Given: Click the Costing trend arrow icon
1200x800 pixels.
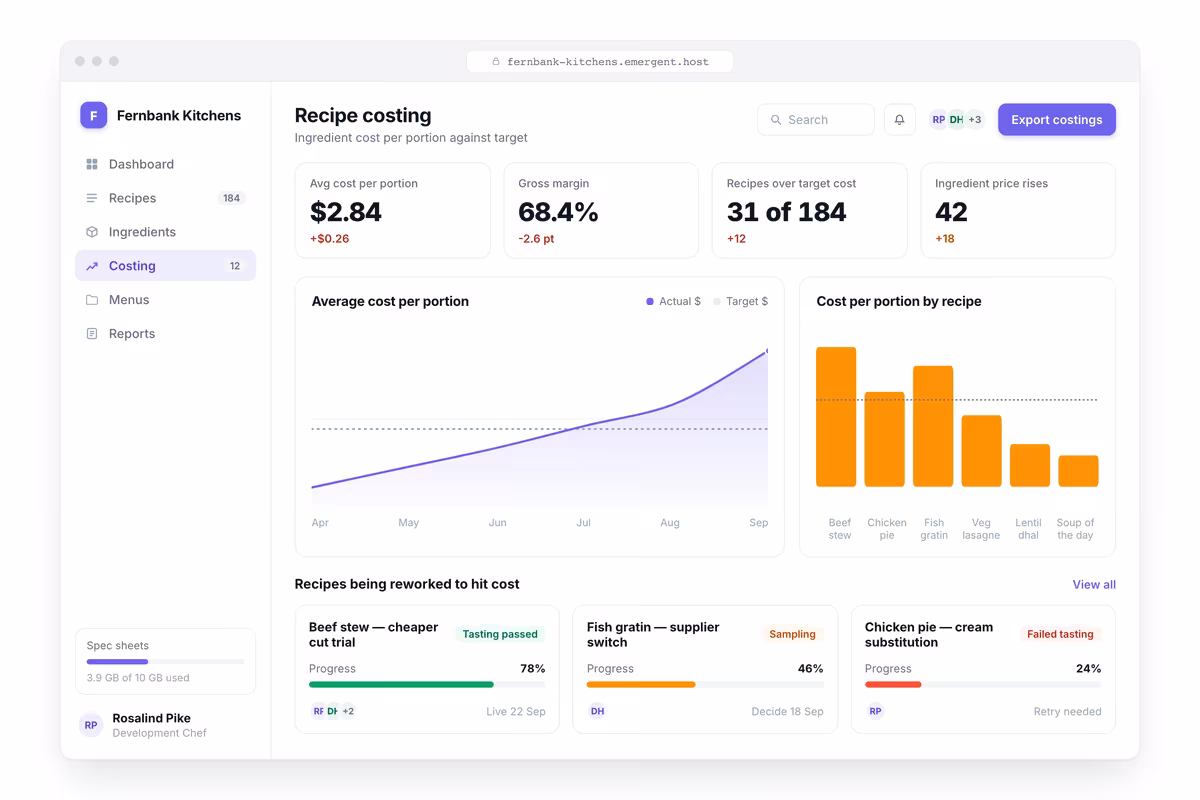Looking at the screenshot, I should click(92, 266).
